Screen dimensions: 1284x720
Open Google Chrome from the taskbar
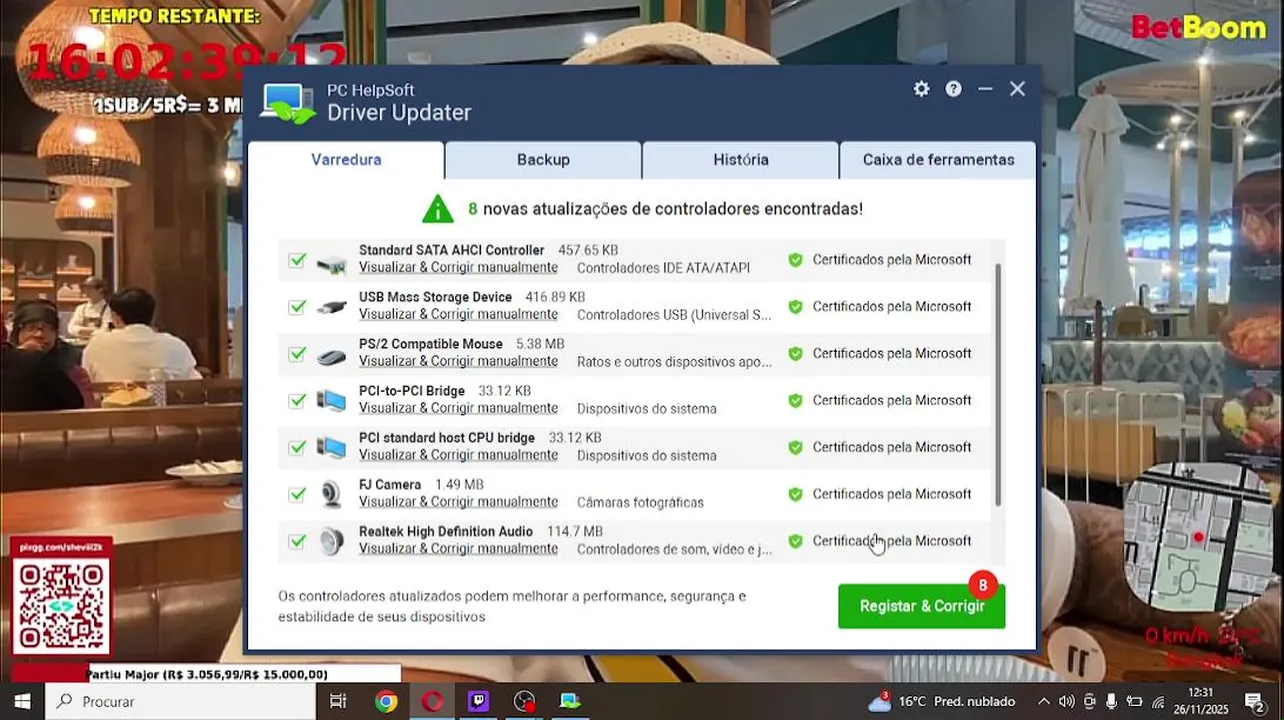pos(386,701)
